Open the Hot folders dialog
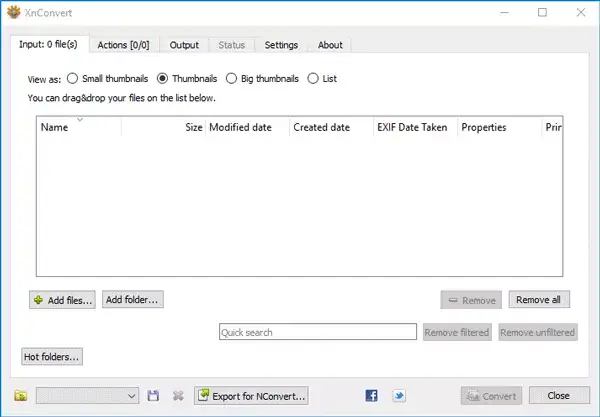The height and width of the screenshot is (417, 600). [52, 357]
